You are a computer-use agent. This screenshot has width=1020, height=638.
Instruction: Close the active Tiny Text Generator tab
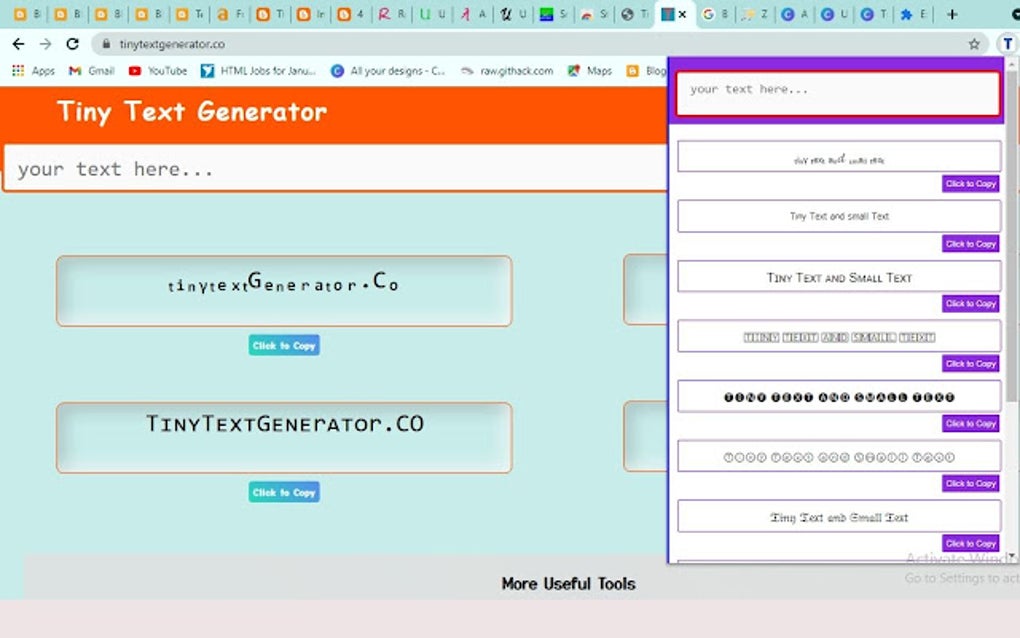click(x=682, y=14)
